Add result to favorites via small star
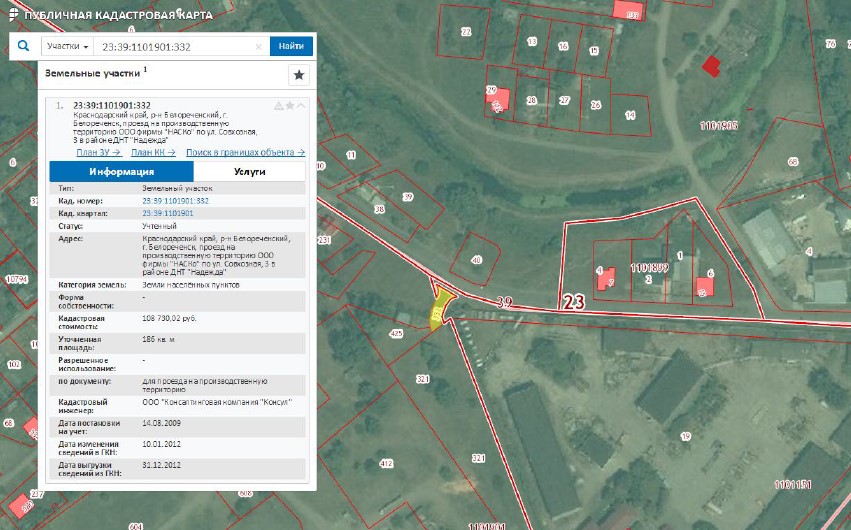This screenshot has width=851, height=530. pos(290,106)
